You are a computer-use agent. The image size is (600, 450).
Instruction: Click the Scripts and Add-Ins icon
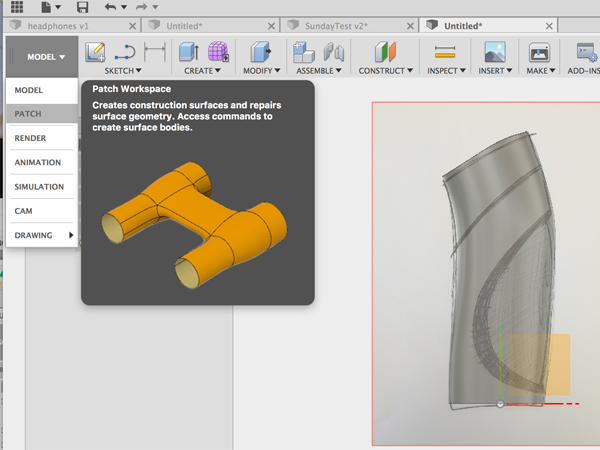coord(587,52)
